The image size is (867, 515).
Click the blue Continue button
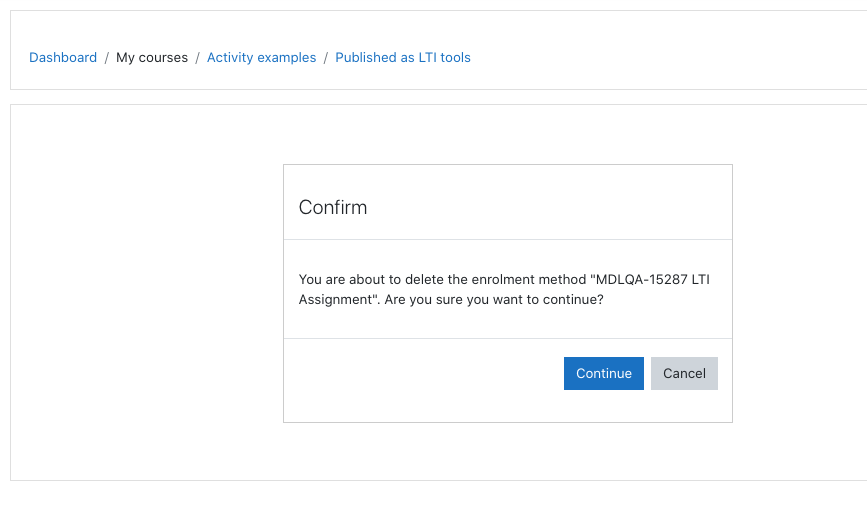pos(603,373)
